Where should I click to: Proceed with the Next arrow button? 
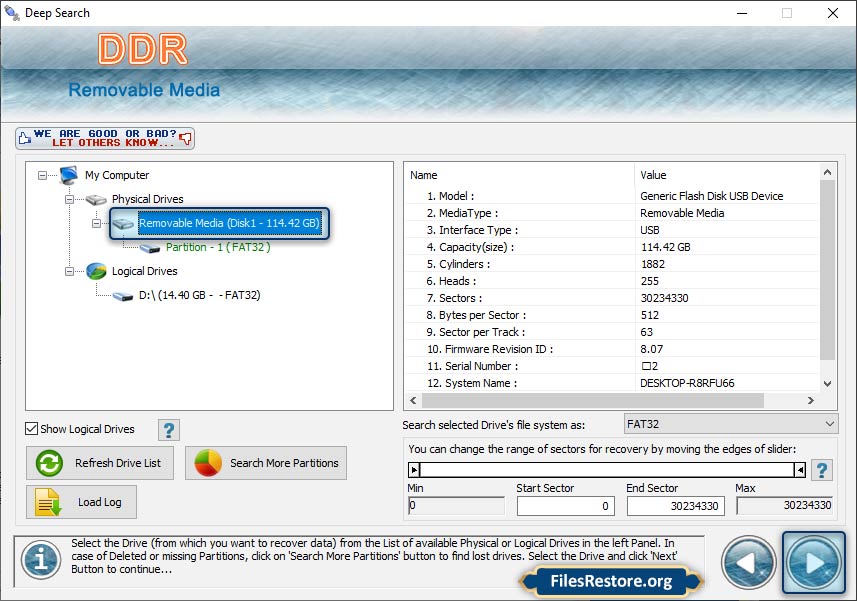click(x=814, y=563)
